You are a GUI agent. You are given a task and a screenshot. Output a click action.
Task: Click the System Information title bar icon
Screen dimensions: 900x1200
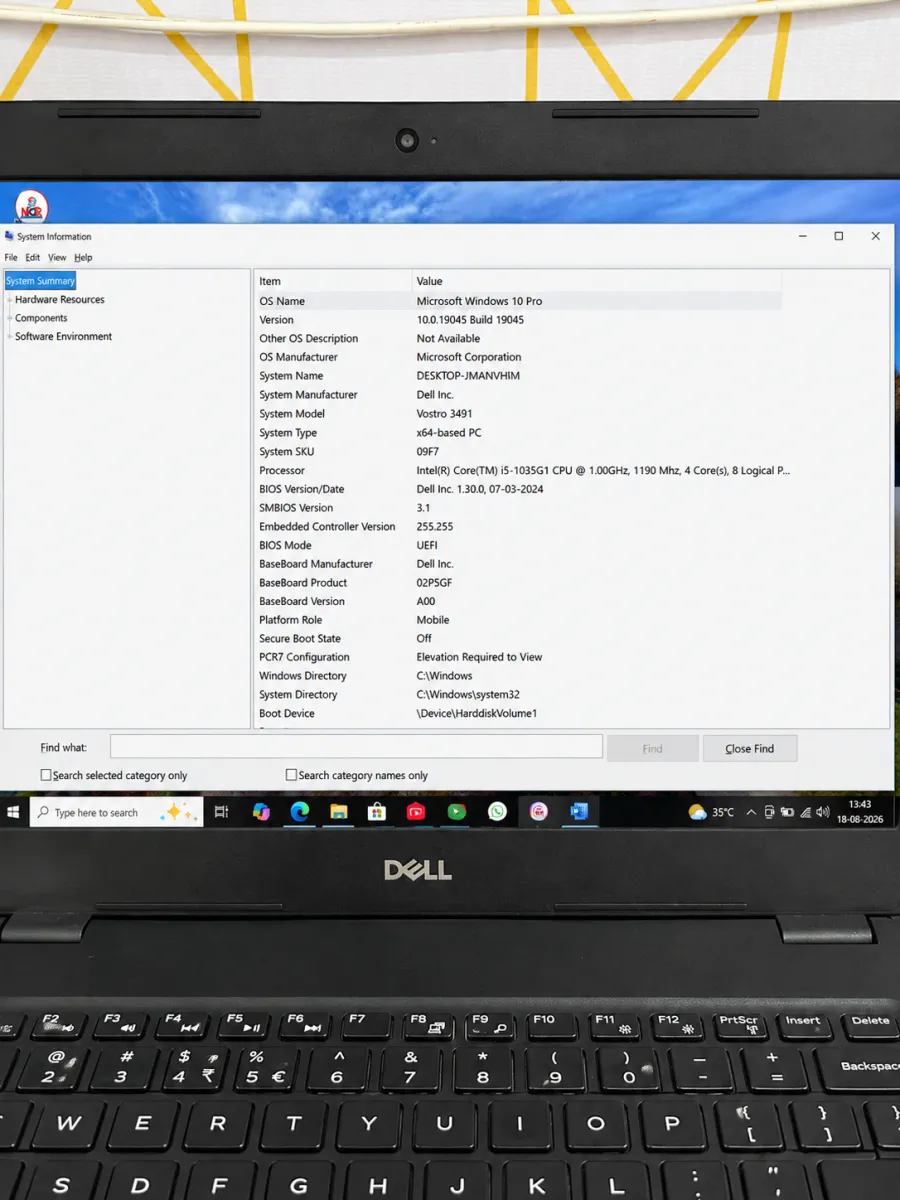pyautogui.click(x=9, y=236)
